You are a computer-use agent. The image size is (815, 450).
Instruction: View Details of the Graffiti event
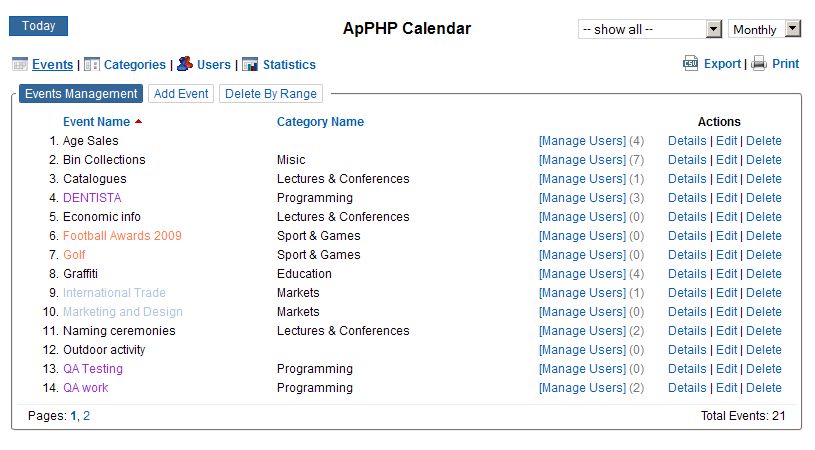coord(687,274)
